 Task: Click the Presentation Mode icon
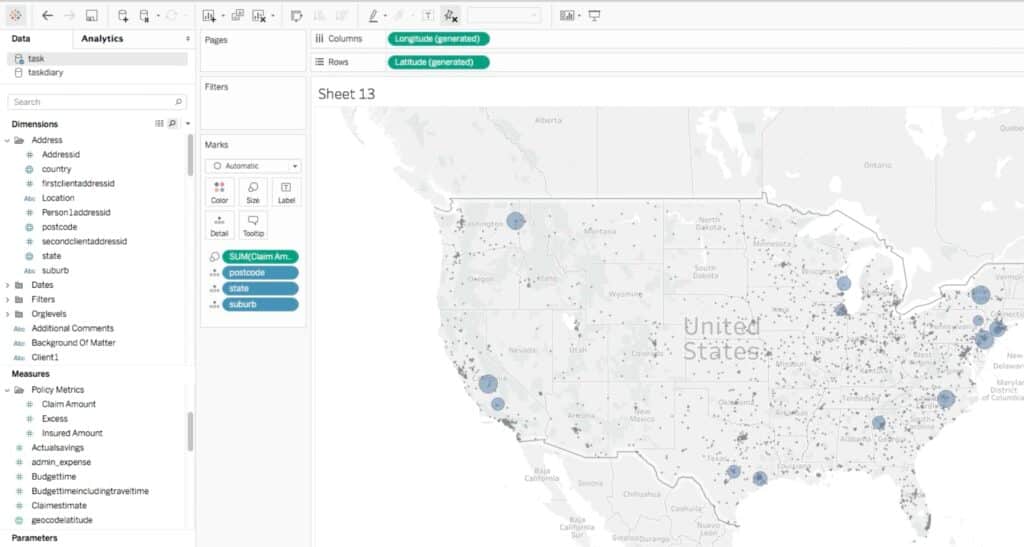595,16
